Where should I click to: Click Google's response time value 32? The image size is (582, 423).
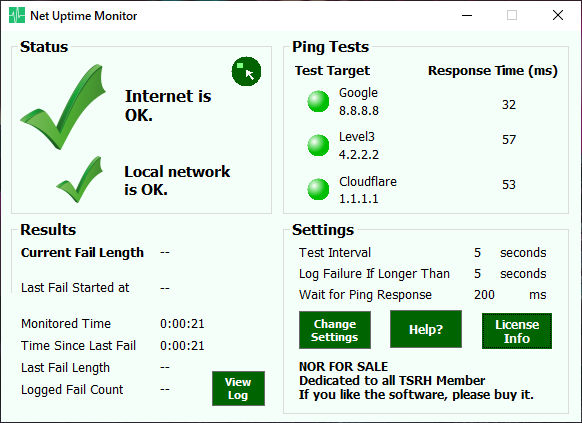509,105
